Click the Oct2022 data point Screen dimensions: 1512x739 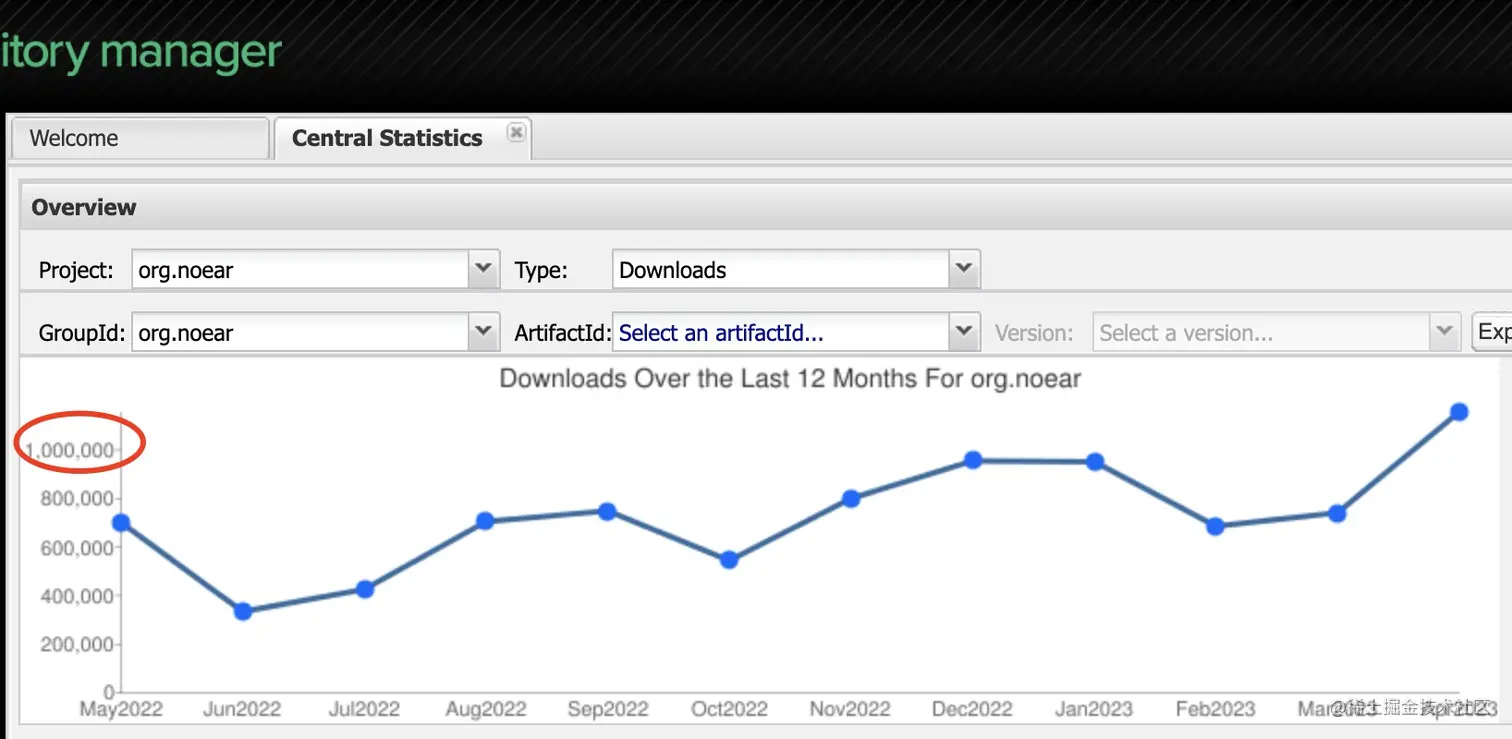(x=729, y=560)
